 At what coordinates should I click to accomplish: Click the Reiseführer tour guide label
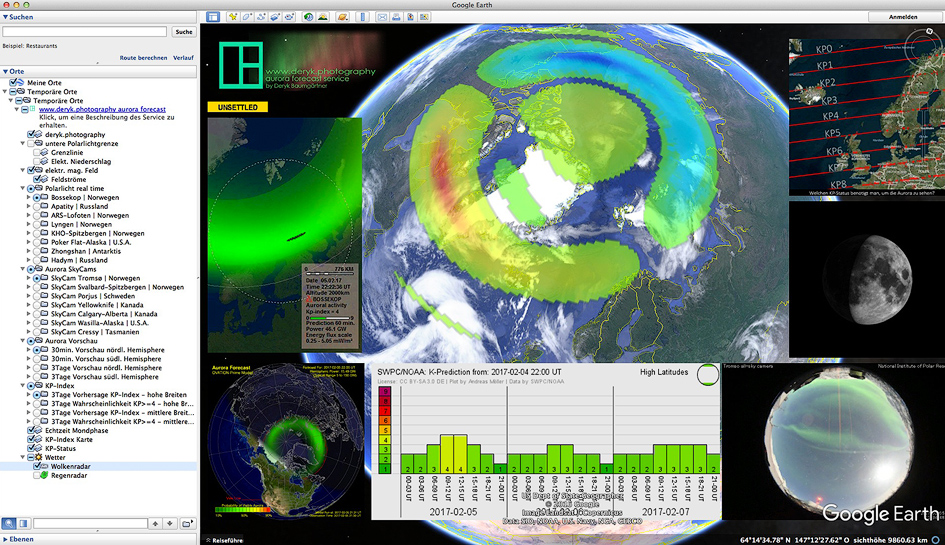click(x=227, y=540)
